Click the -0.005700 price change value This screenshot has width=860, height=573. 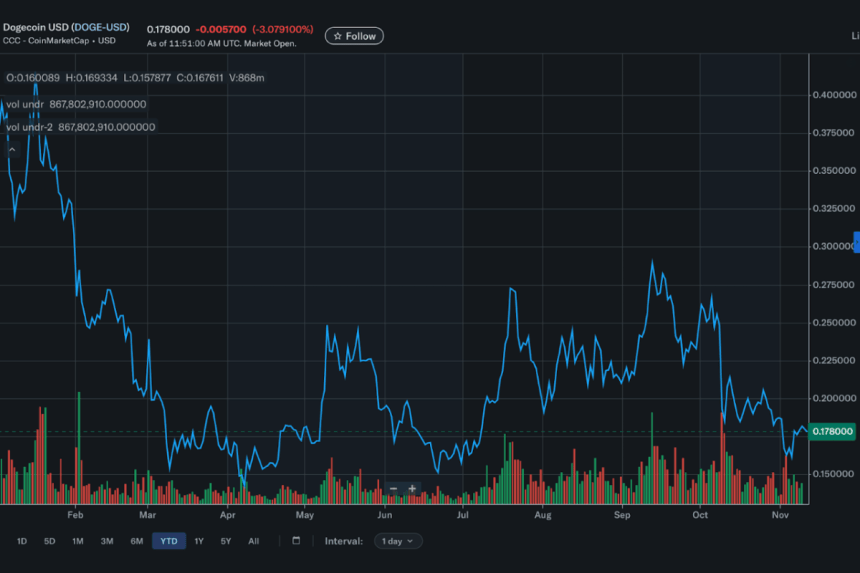[x=221, y=30]
